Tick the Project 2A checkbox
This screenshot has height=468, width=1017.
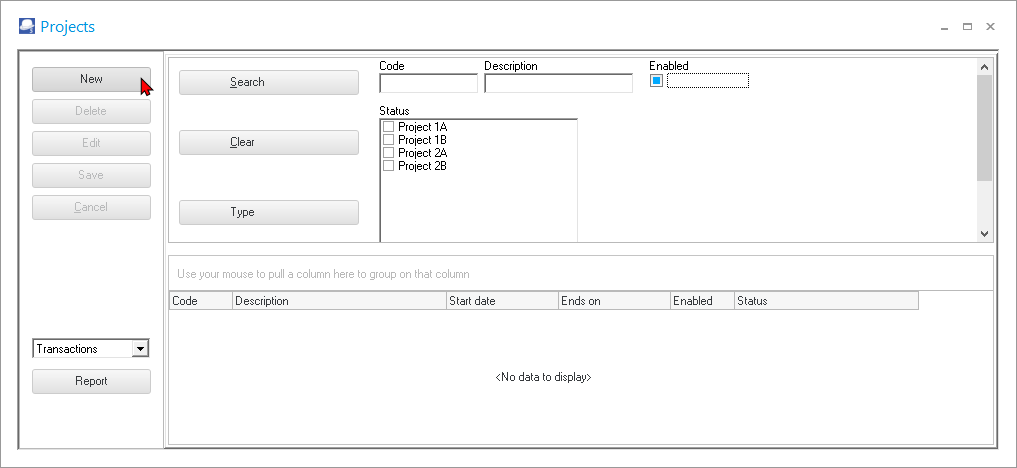pos(389,153)
